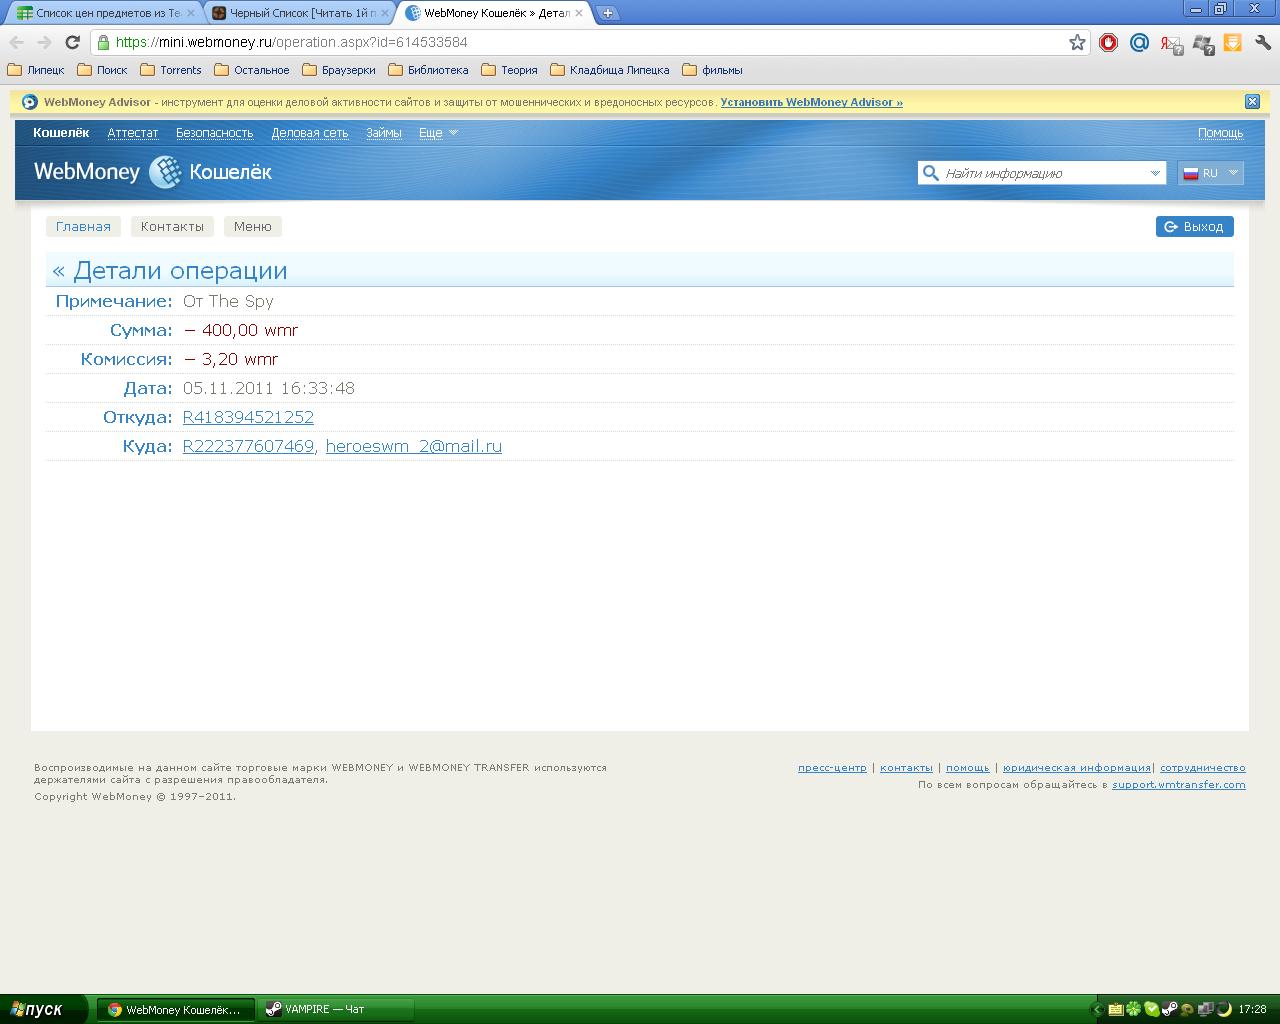Click the пресс-центр footer link
Image resolution: width=1280 pixels, height=1024 pixels.
point(832,768)
